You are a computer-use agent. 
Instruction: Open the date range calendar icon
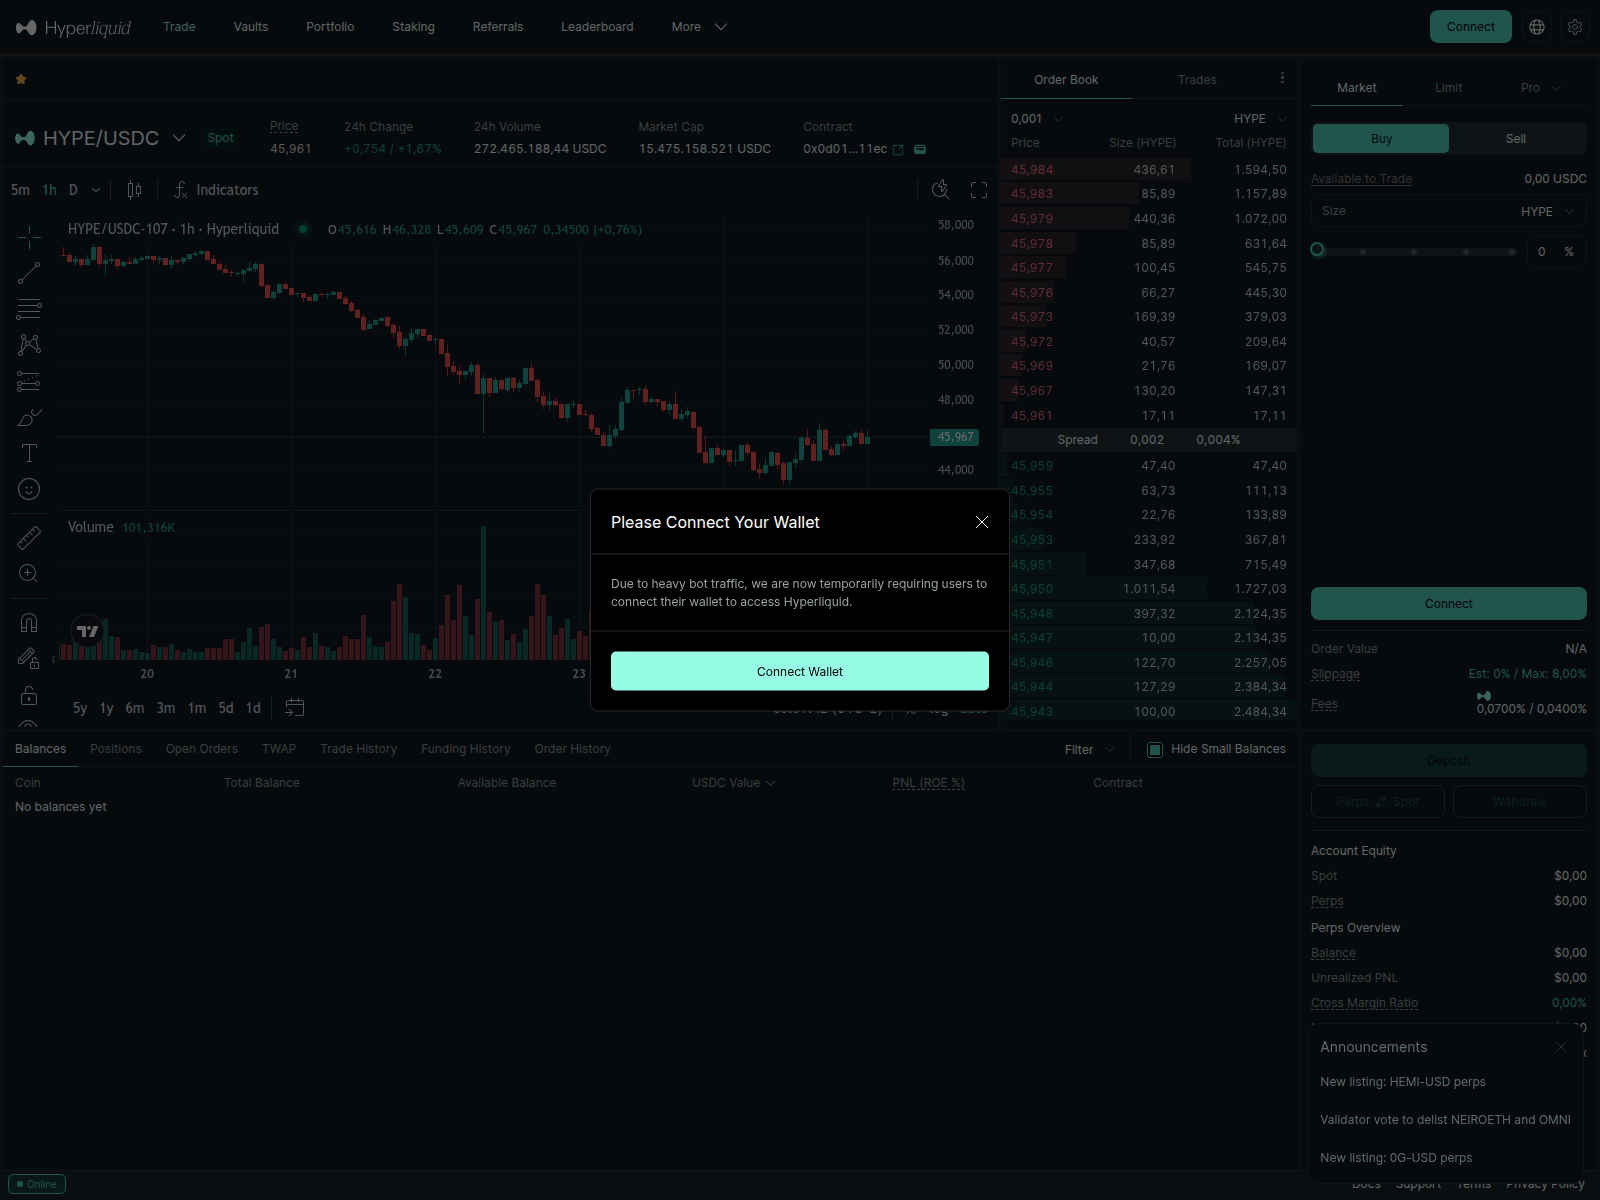[x=294, y=708]
